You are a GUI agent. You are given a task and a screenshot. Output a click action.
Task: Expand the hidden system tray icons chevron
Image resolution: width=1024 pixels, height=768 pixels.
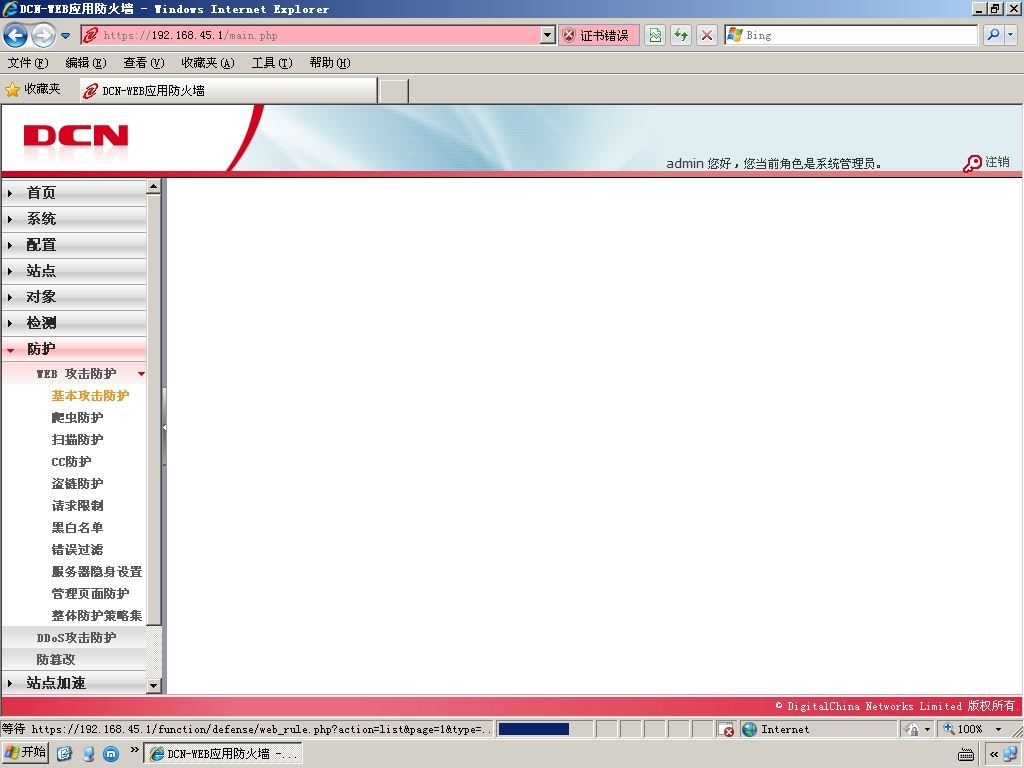pos(994,754)
